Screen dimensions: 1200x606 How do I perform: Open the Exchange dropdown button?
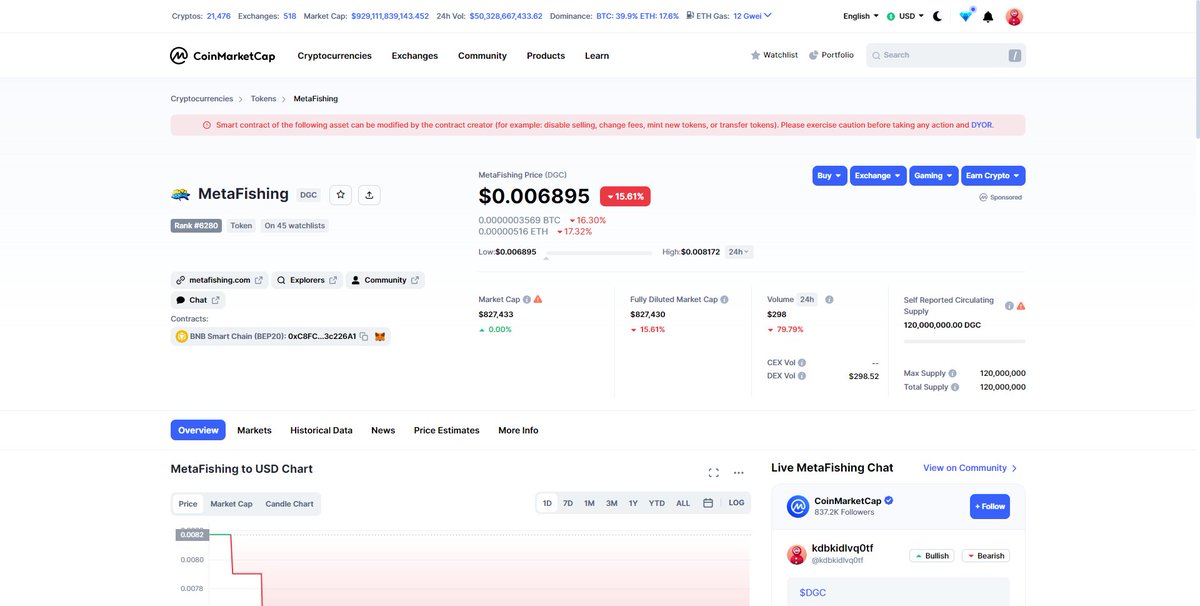click(878, 176)
